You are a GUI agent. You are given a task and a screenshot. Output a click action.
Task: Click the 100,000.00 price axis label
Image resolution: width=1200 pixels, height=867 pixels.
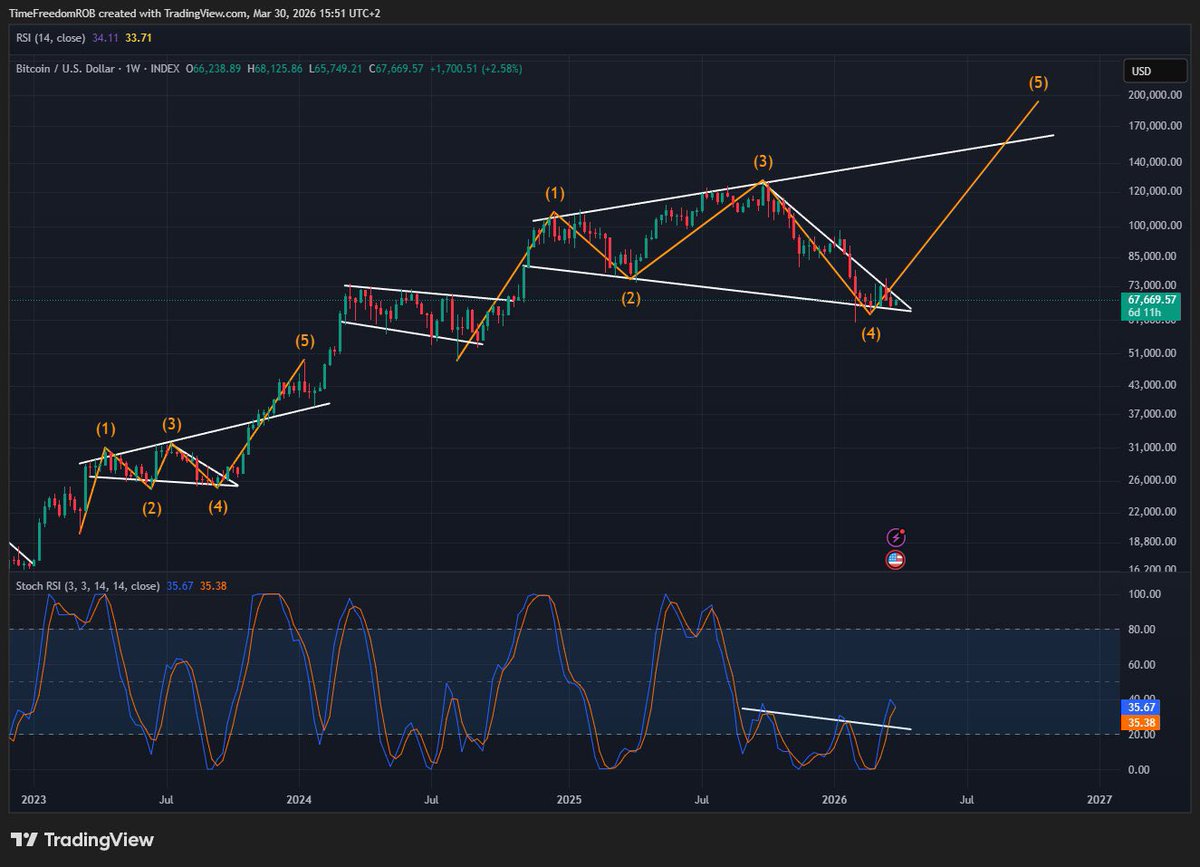(x=1153, y=226)
